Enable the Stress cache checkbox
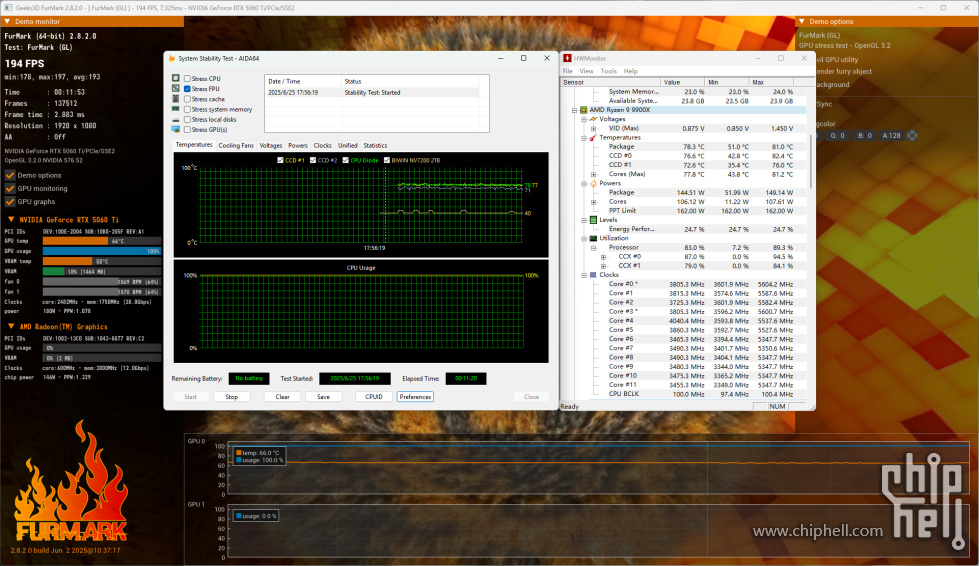979x566 pixels. (x=187, y=99)
